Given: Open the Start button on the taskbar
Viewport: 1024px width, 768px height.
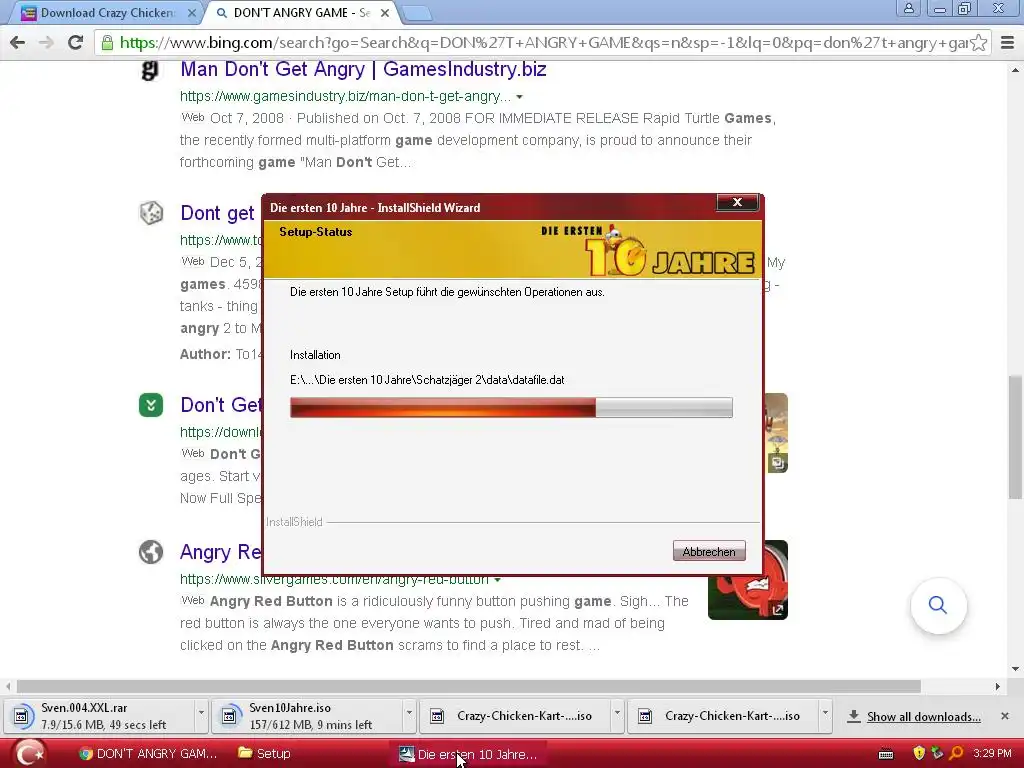Looking at the screenshot, I should [x=29, y=754].
